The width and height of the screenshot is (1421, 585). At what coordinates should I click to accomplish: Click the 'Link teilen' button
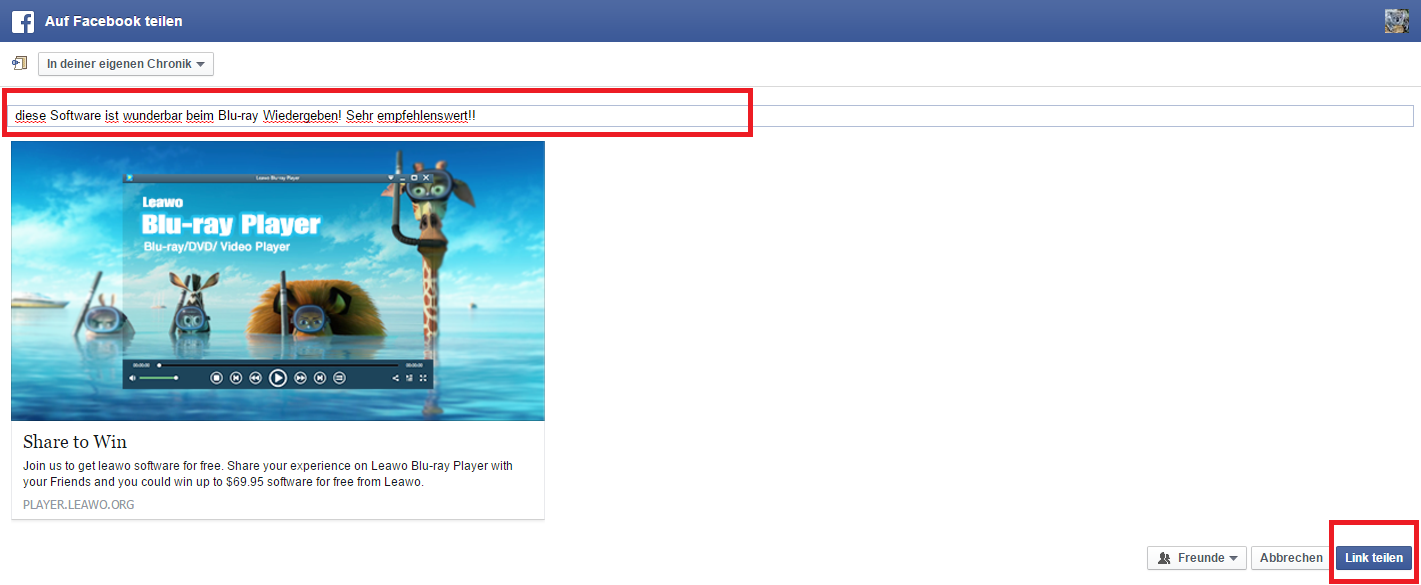(1374, 558)
